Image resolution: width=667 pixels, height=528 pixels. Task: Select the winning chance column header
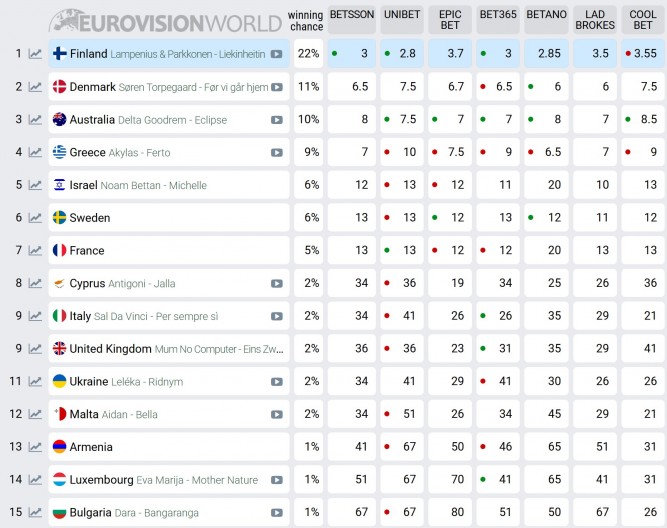click(x=305, y=20)
